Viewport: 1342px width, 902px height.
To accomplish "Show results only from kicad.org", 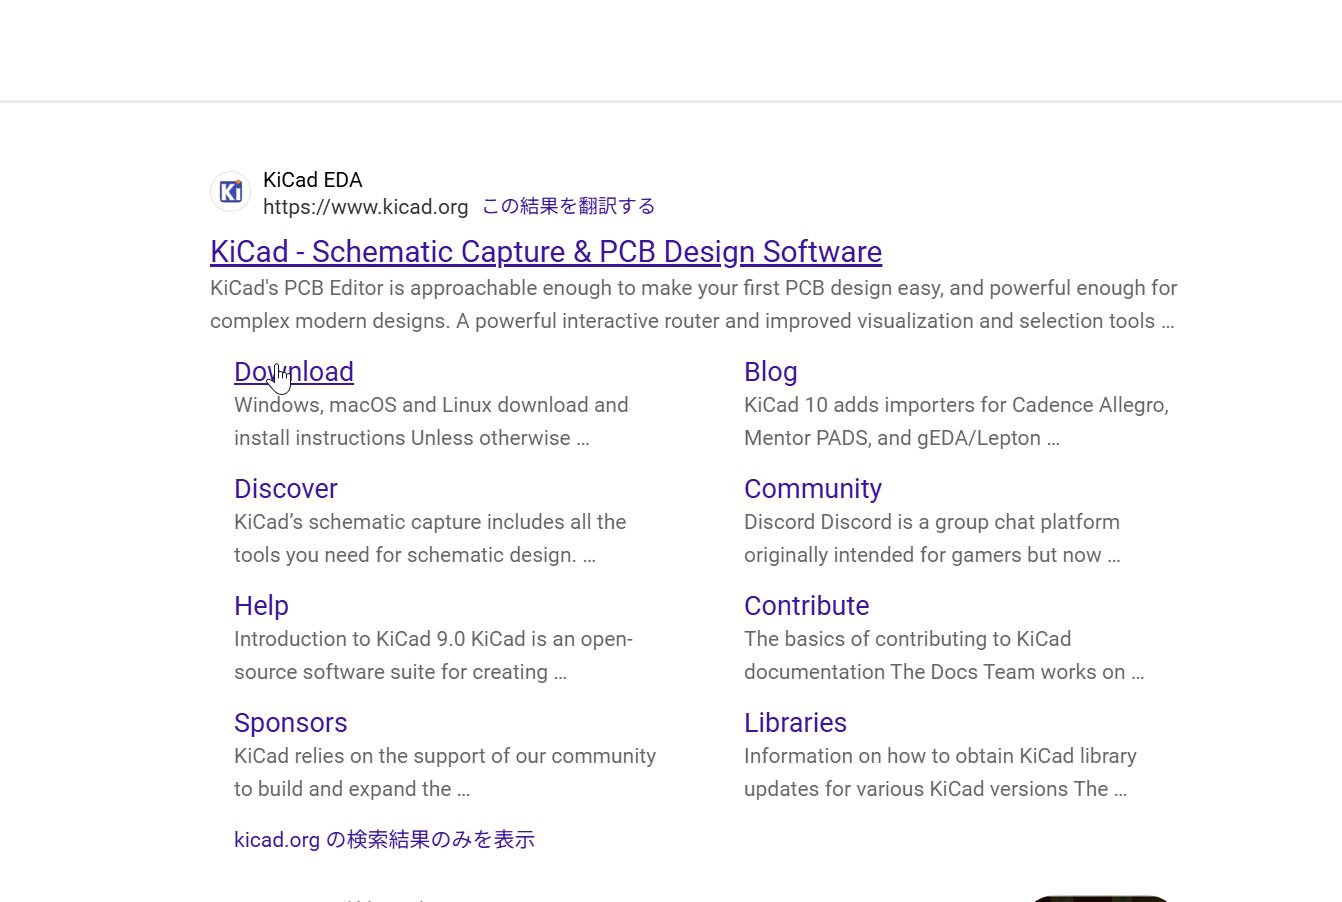I will click(384, 839).
